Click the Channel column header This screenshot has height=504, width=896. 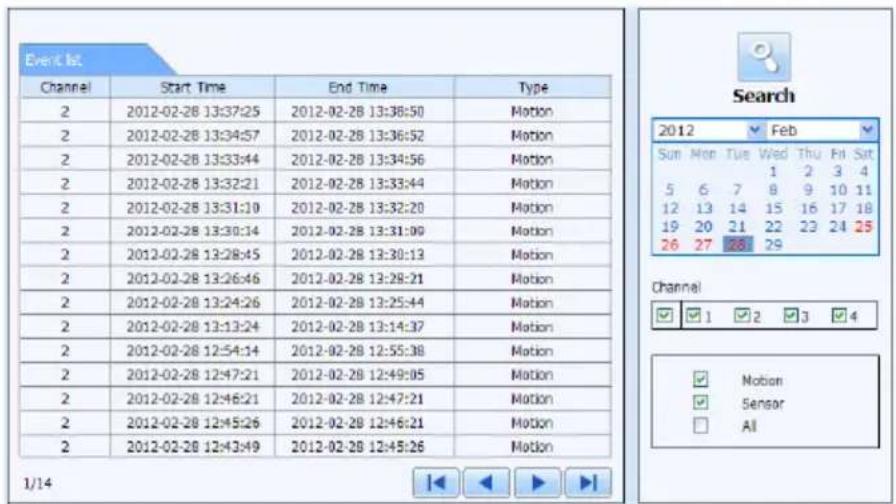(65, 87)
